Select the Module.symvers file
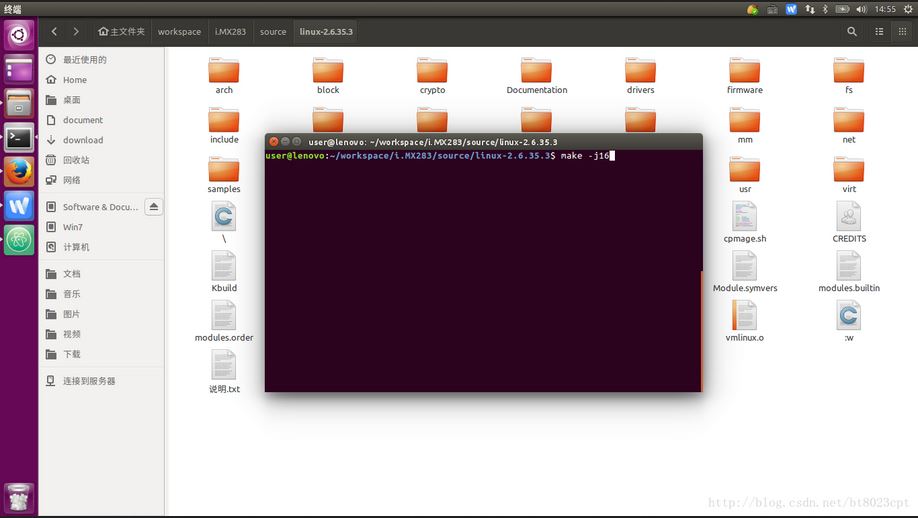918x518 pixels. pyautogui.click(x=745, y=272)
